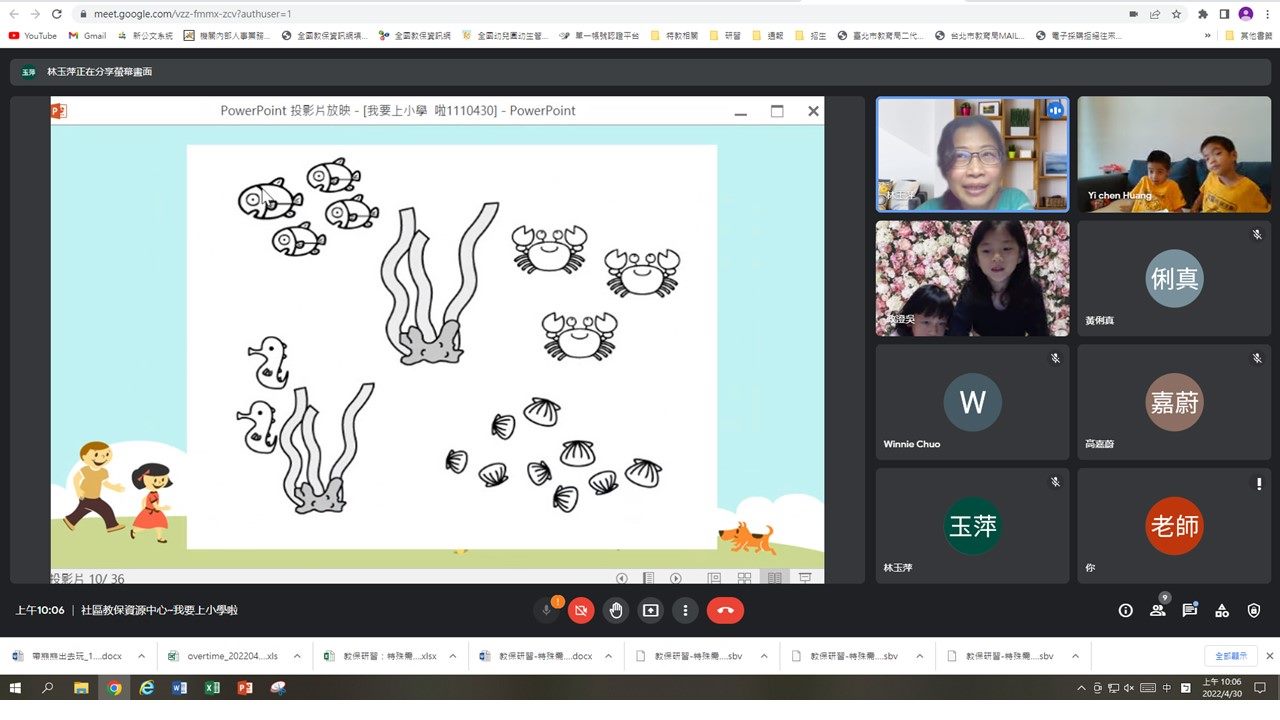The width and height of the screenshot is (1280, 720).
Task: Toggle the microphone button in Meet controls
Action: pos(547,610)
